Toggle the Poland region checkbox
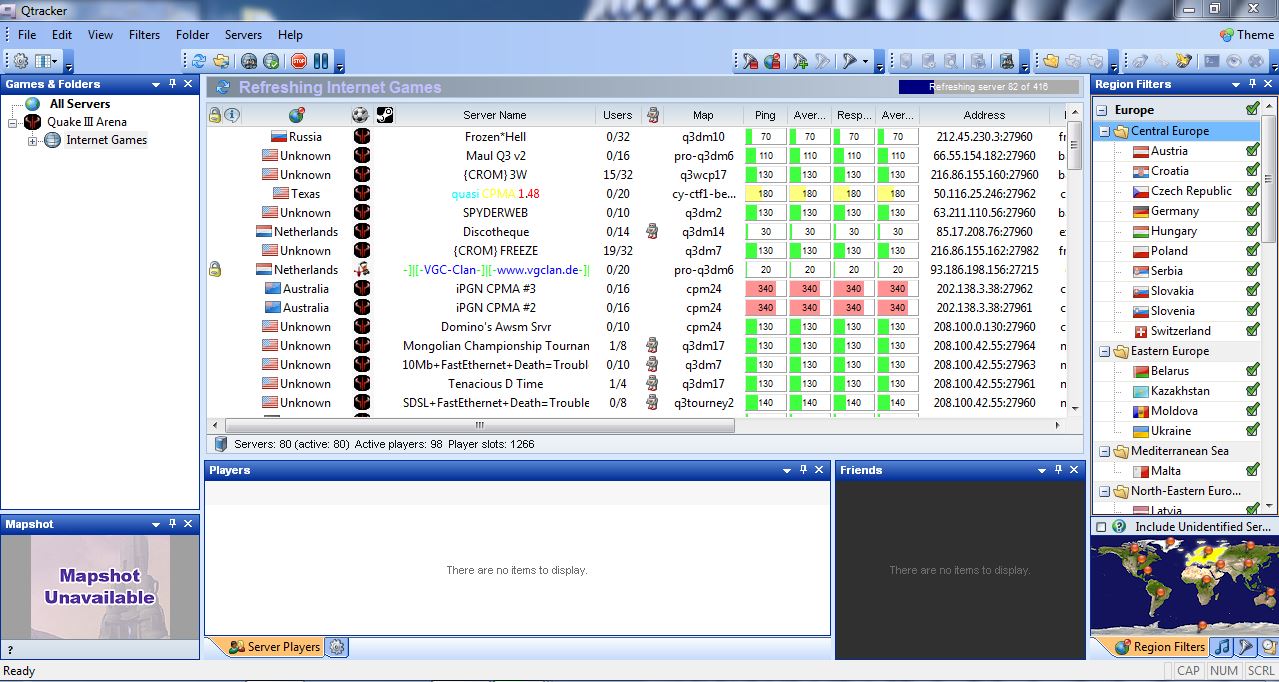This screenshot has height=682, width=1279. click(1252, 251)
